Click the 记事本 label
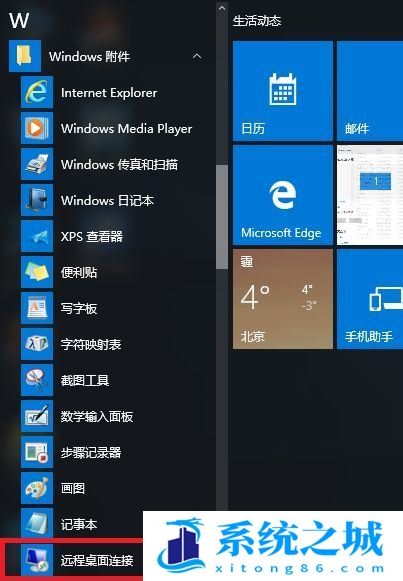The height and width of the screenshot is (581, 403). [x=79, y=524]
